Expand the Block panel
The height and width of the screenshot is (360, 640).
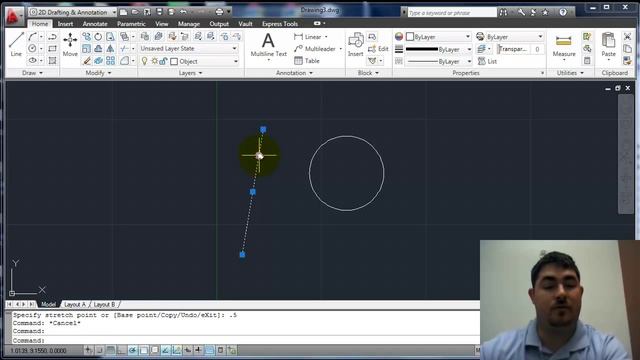coord(368,73)
